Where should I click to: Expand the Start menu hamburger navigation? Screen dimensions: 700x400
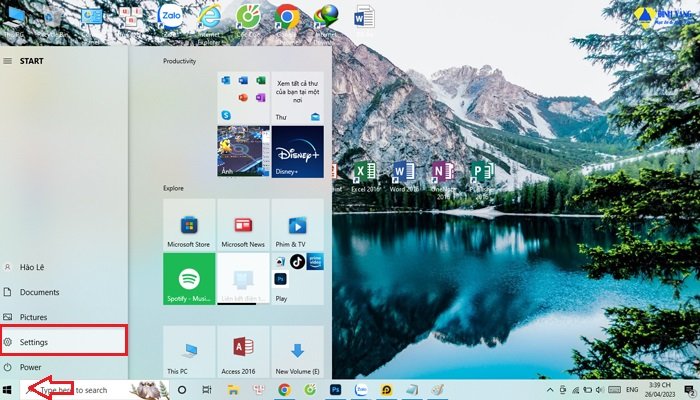point(9,61)
